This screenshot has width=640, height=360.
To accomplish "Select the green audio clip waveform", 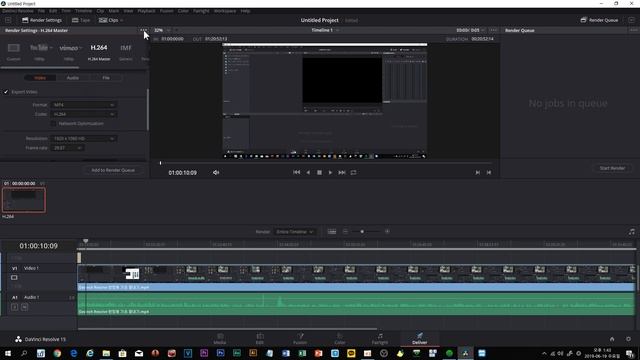I will (356, 304).
